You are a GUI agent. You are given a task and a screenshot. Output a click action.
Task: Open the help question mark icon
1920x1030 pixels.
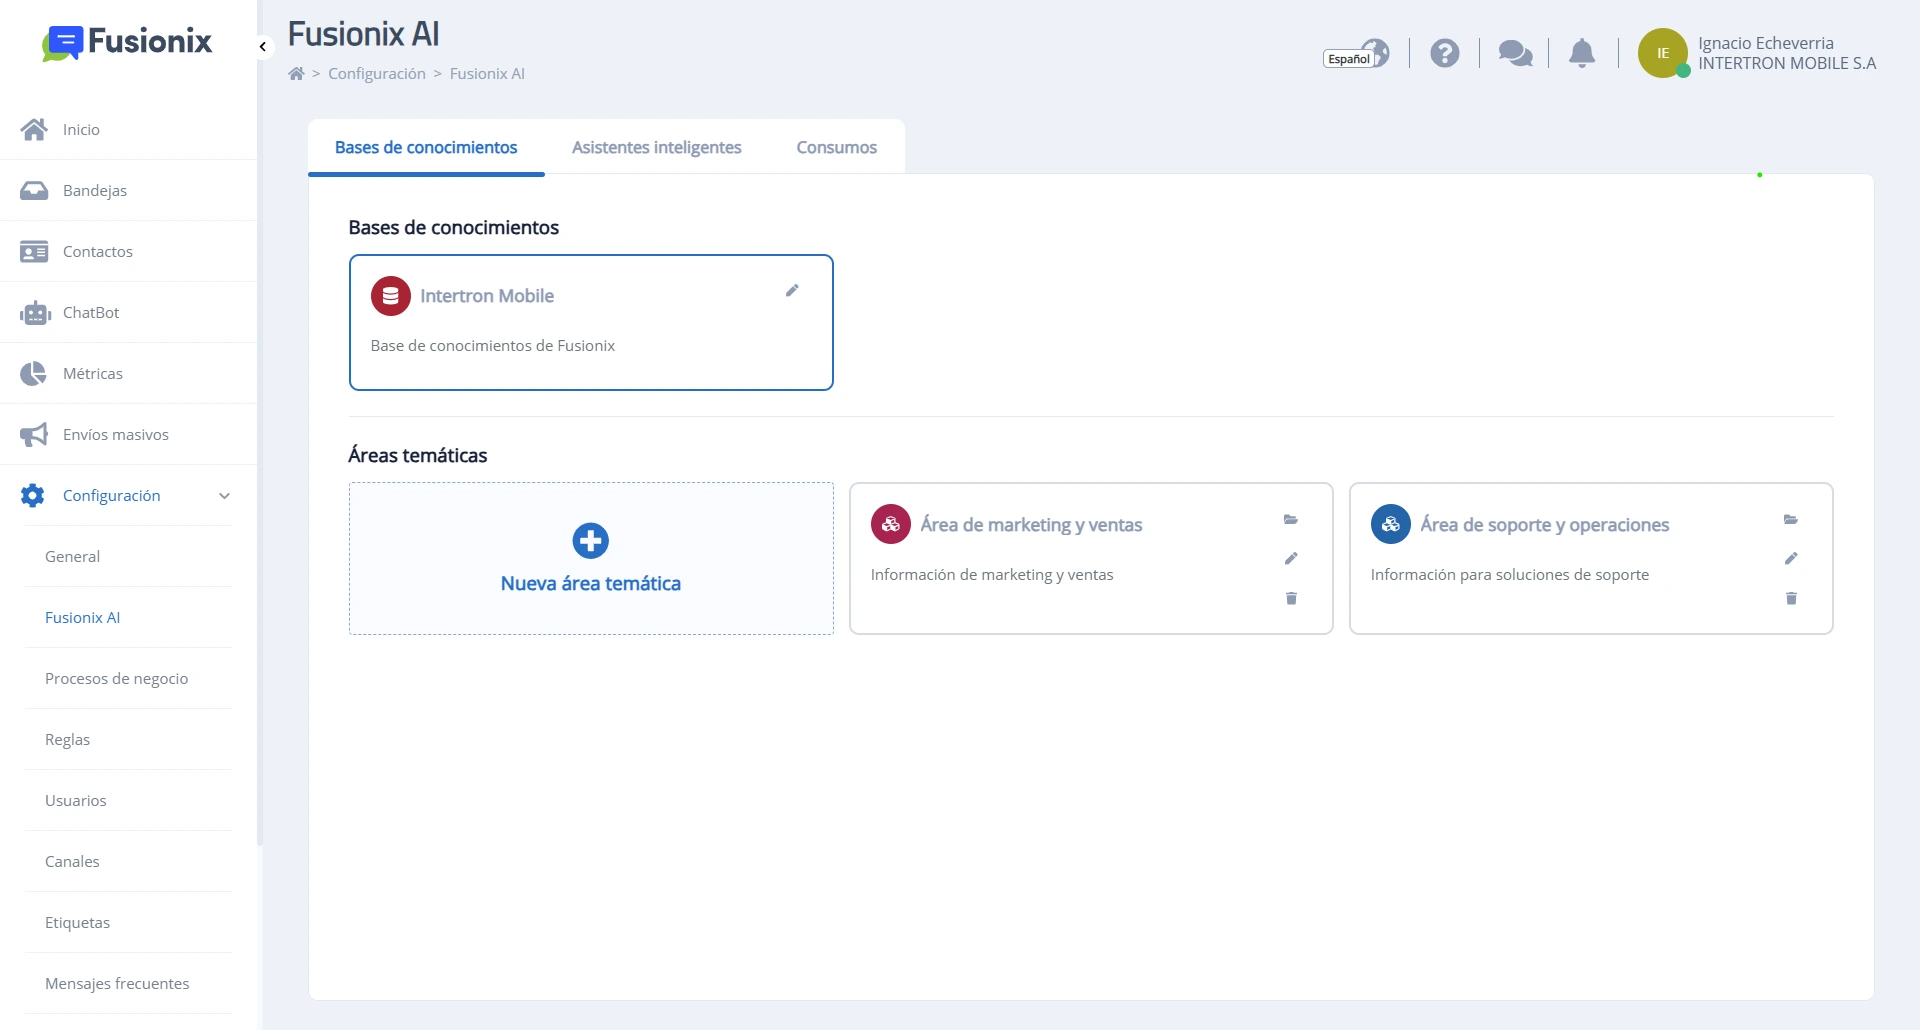point(1445,53)
